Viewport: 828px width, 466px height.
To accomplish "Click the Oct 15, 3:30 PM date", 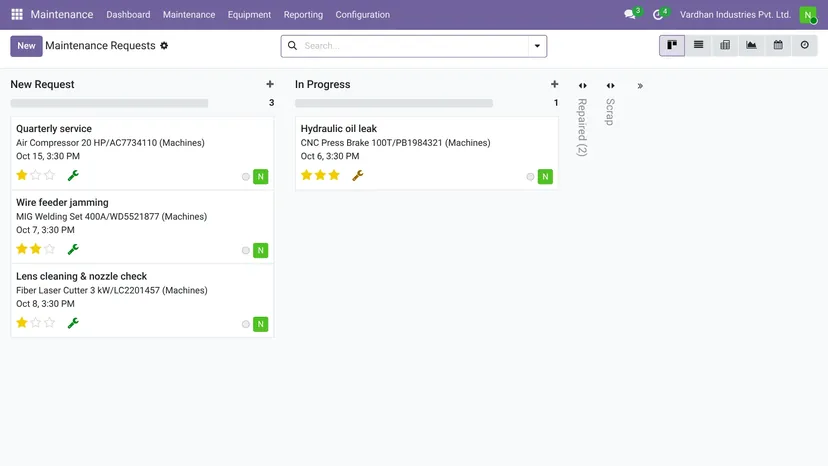I will tap(48, 156).
